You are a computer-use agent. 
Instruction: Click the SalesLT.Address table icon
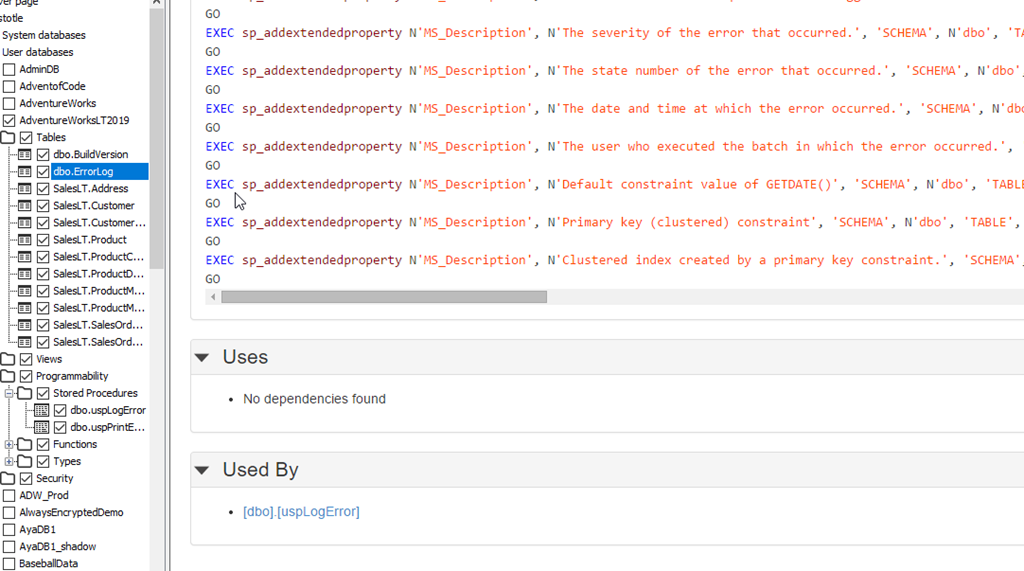click(25, 189)
